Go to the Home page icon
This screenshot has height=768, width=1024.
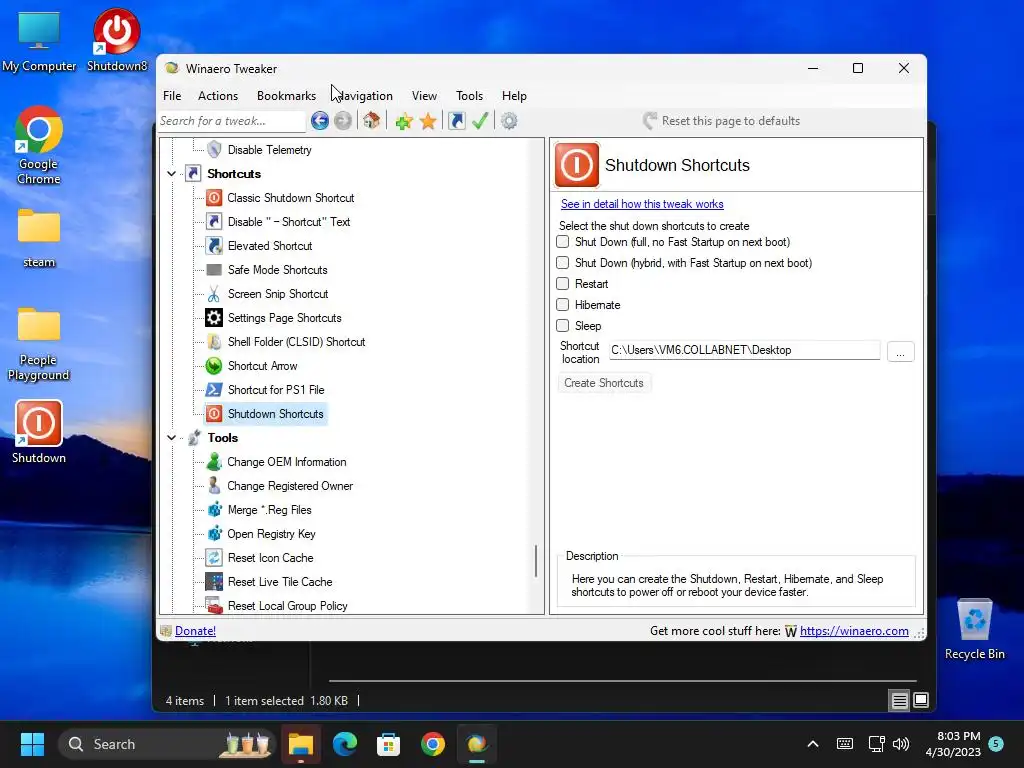(x=372, y=121)
